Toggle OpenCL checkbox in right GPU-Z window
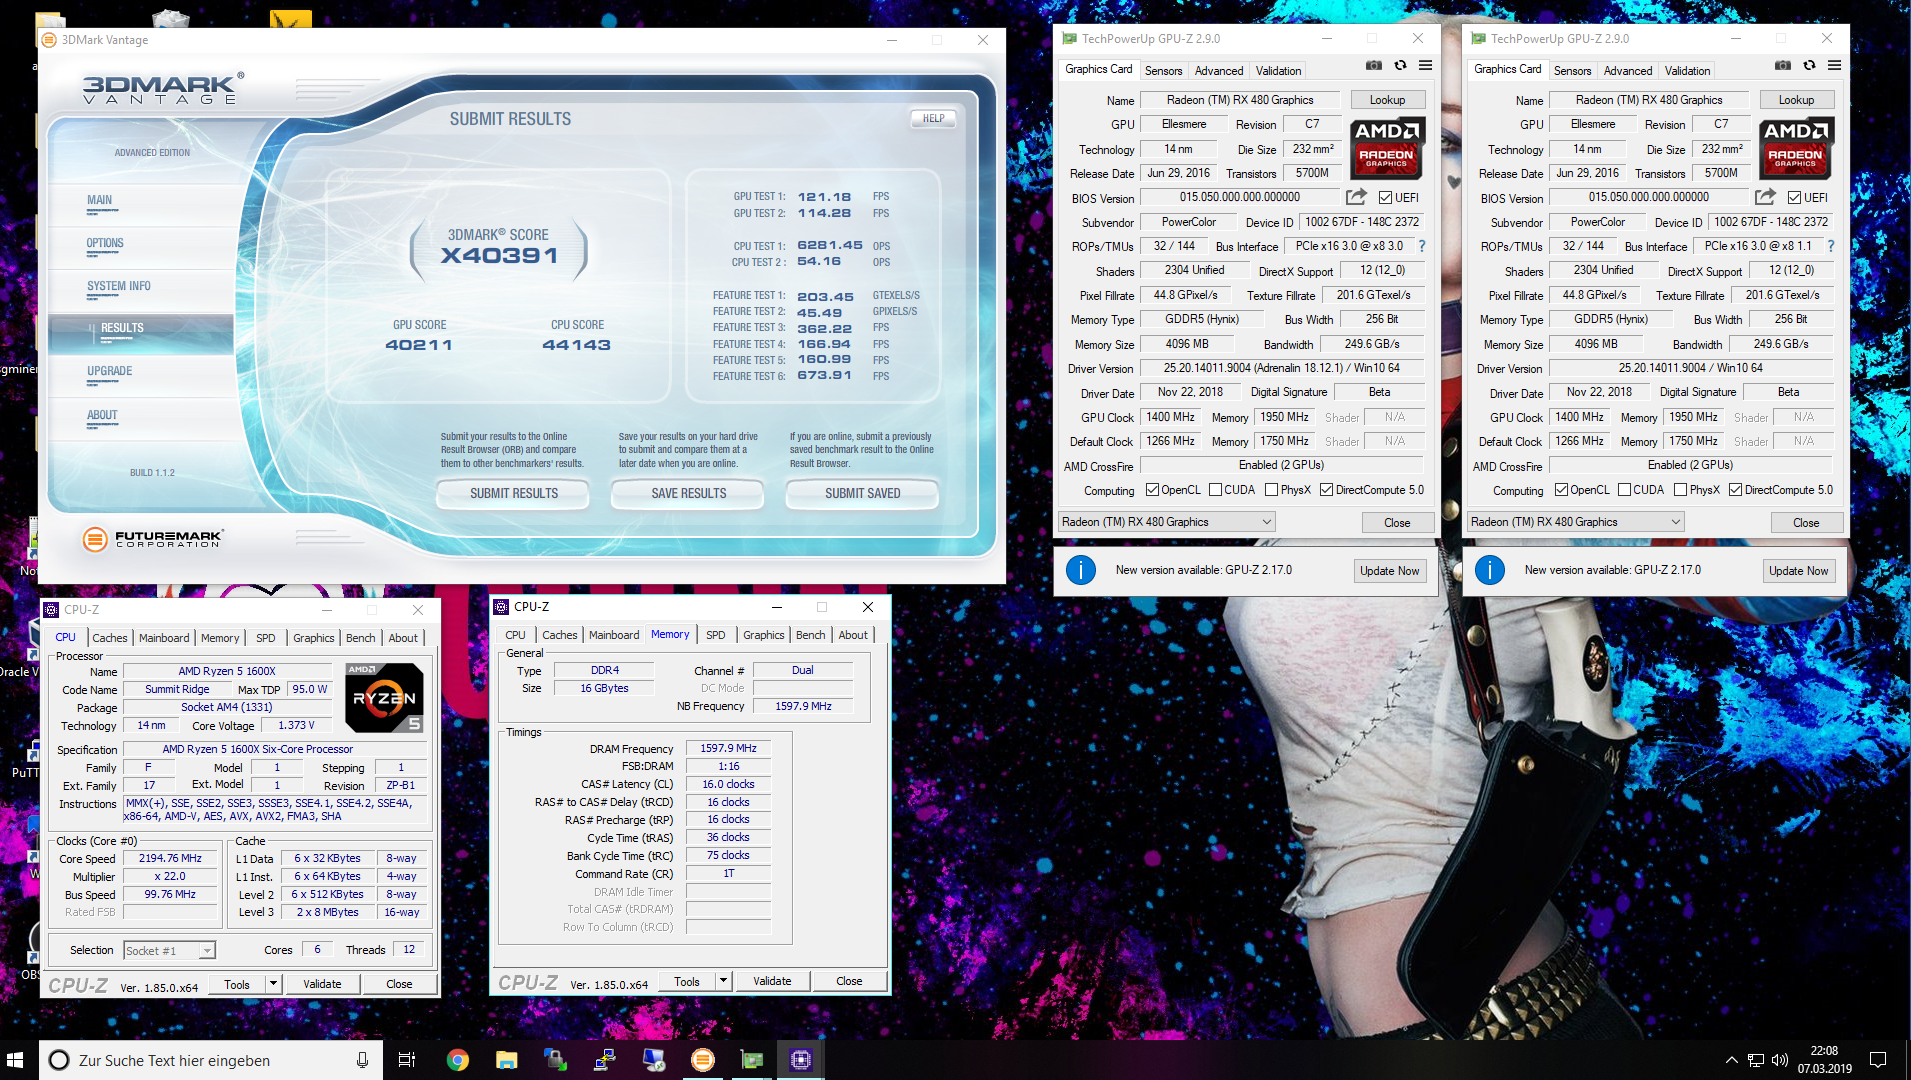The height and width of the screenshot is (1080, 1911). [x=1561, y=490]
